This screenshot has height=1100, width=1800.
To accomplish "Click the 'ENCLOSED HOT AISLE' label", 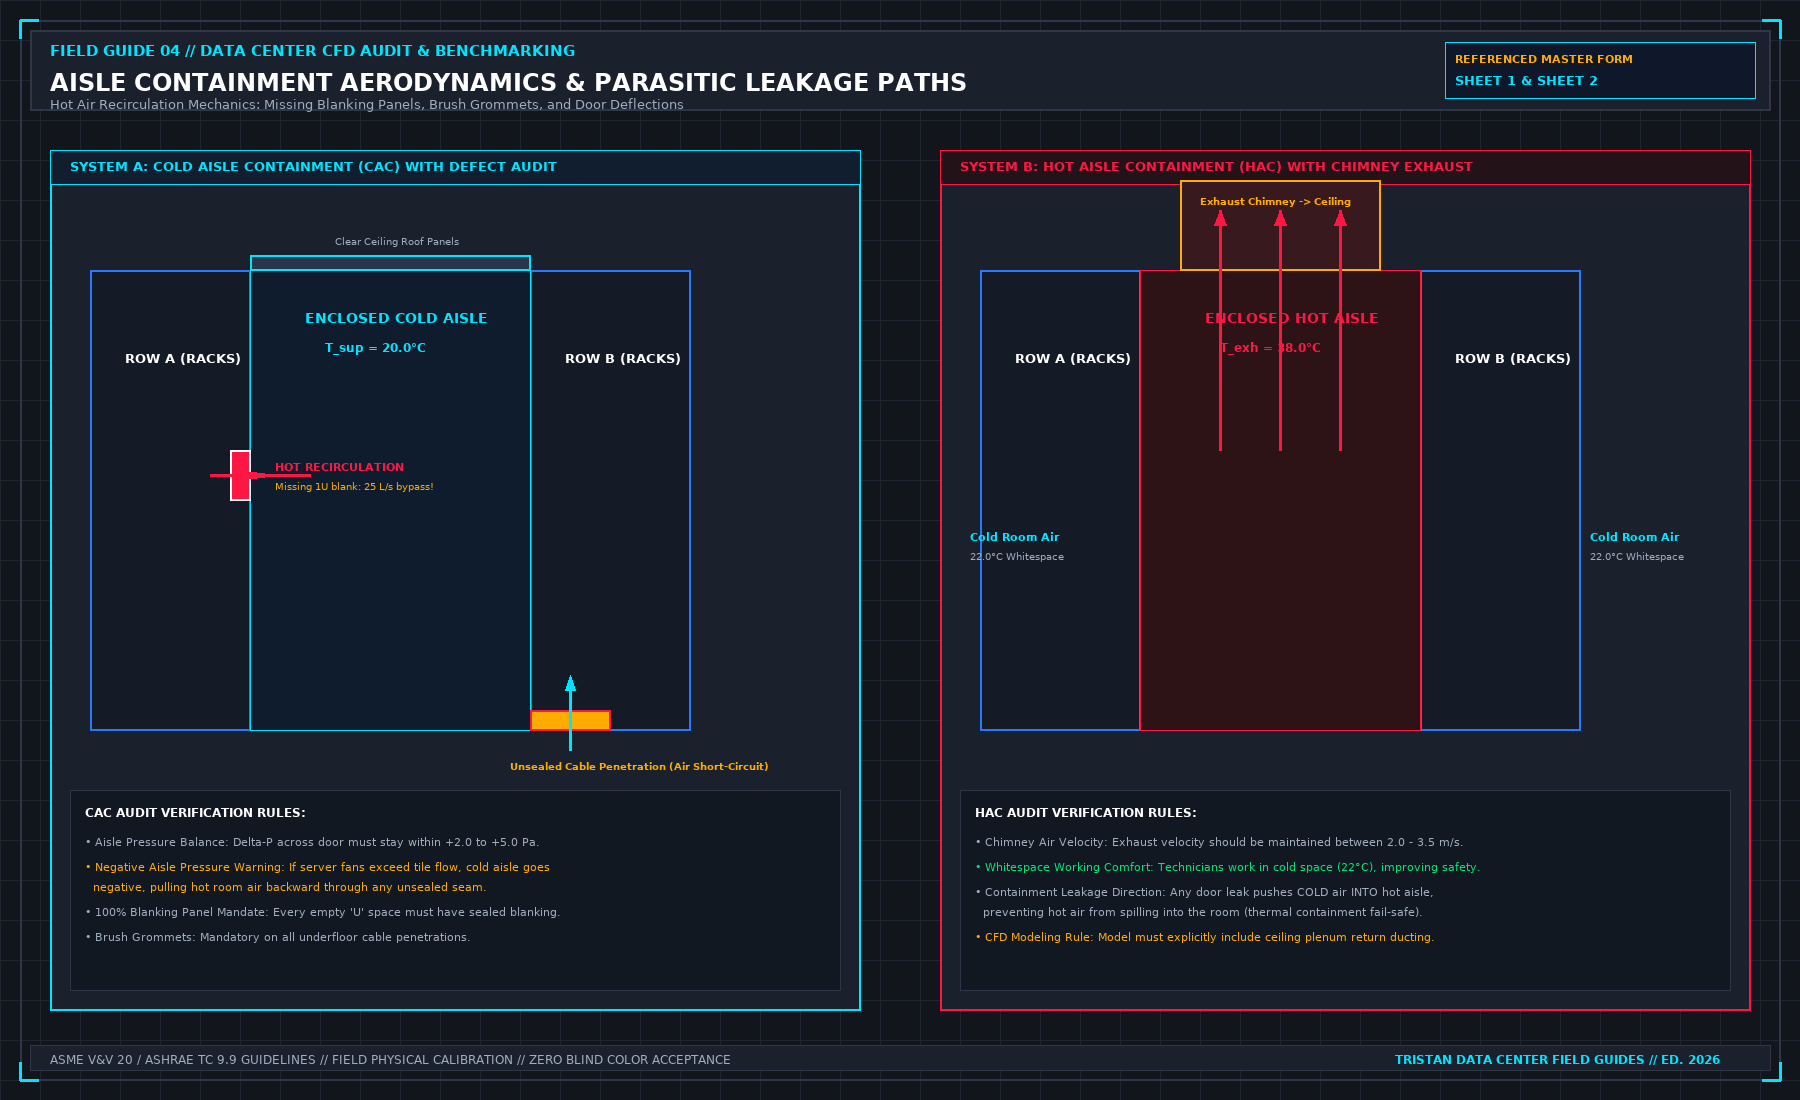I will 1291,319.
